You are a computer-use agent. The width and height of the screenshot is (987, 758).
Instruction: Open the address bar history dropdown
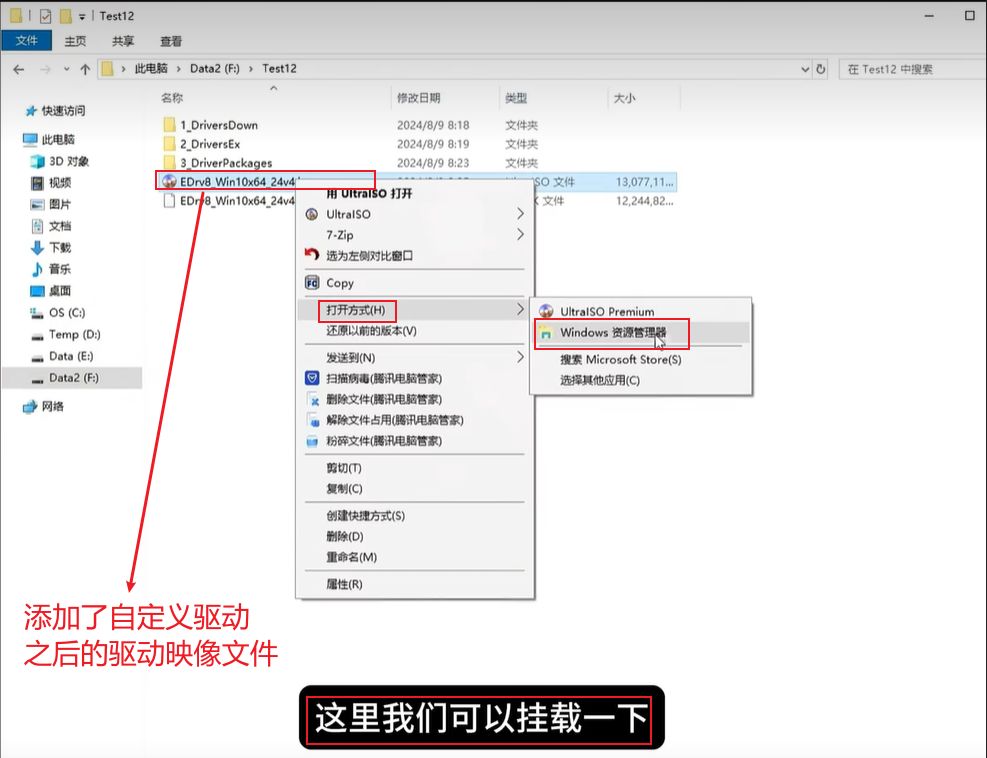tap(805, 69)
